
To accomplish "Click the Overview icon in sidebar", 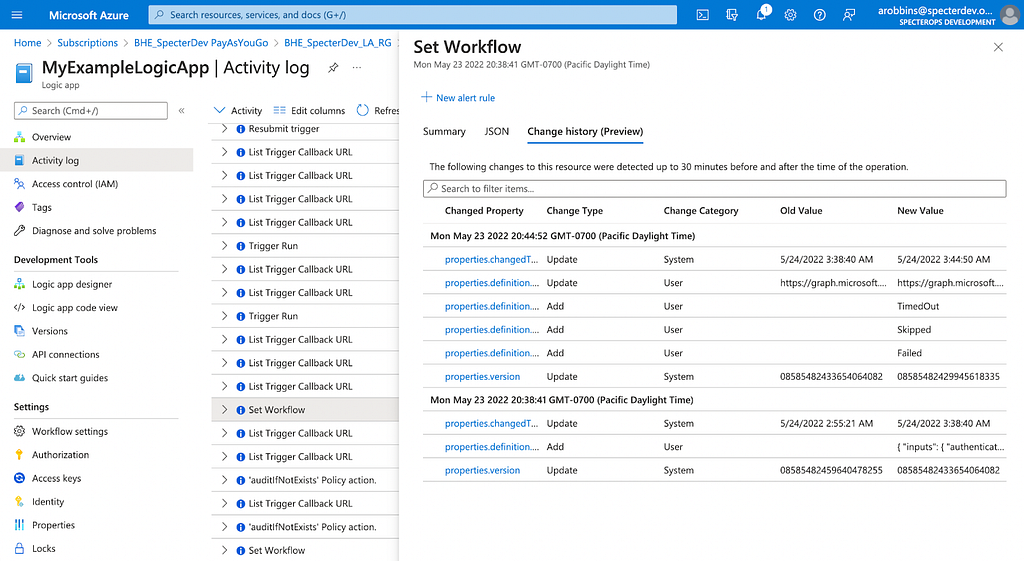I will tap(20, 137).
